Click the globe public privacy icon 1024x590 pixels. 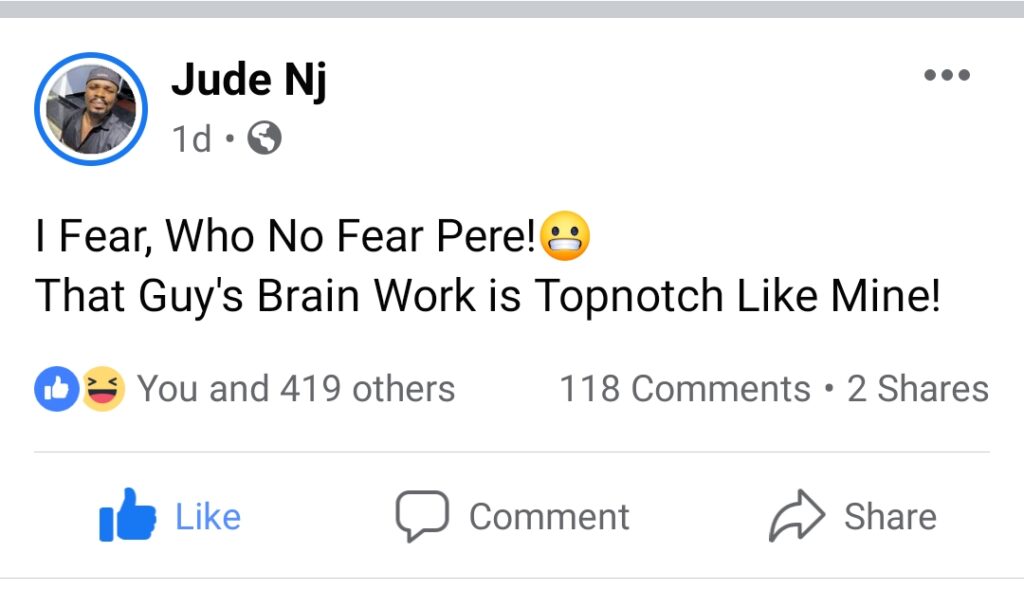coord(264,139)
